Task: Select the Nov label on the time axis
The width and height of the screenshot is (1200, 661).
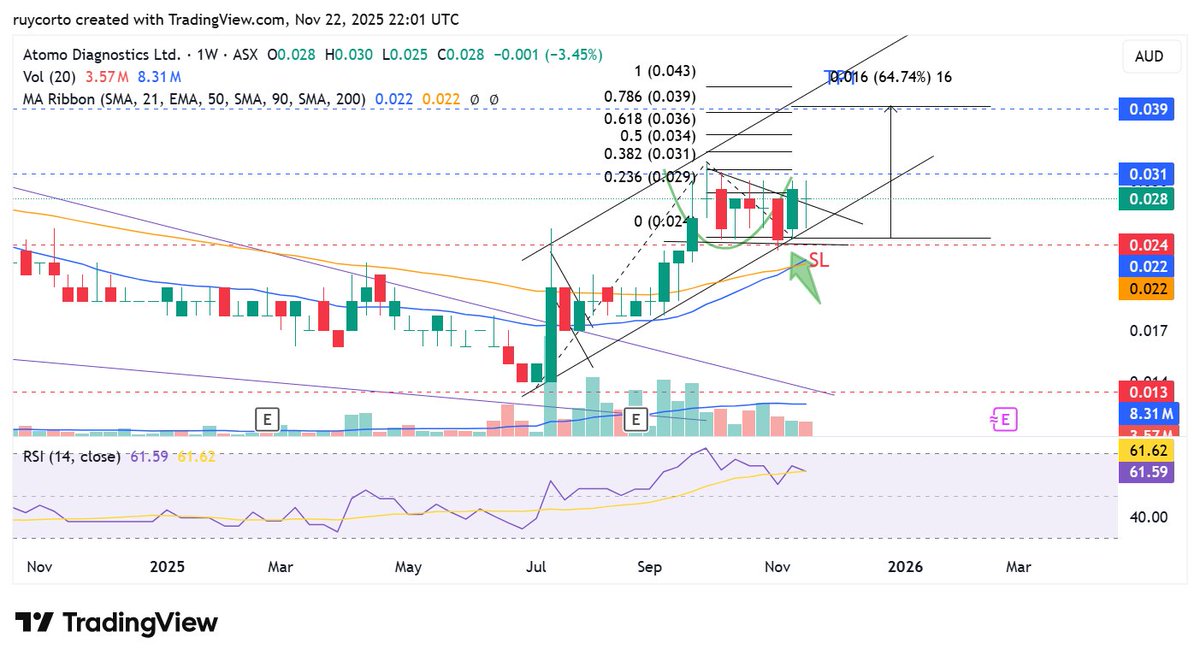Action: point(39,566)
